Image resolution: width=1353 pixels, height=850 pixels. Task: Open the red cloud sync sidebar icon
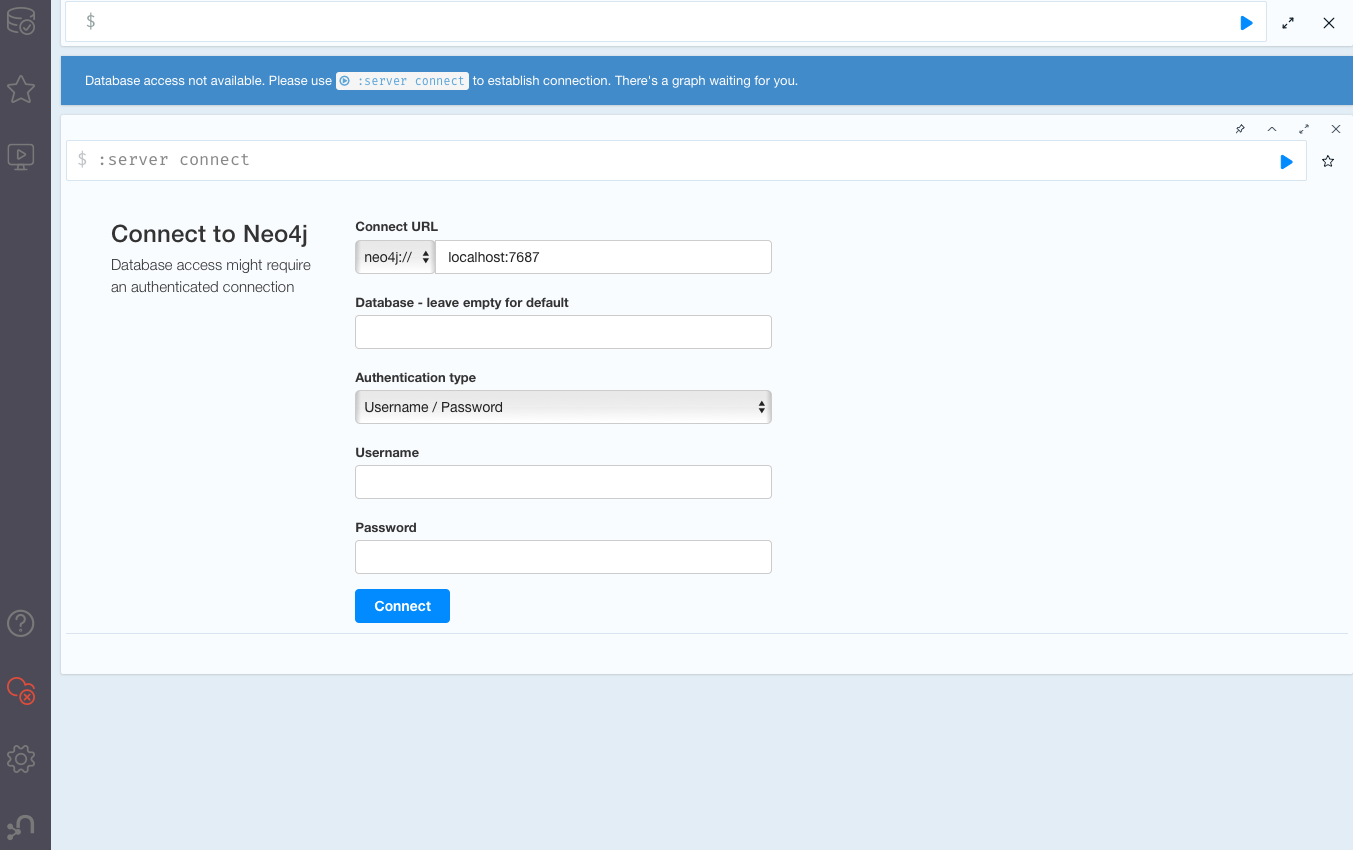(x=21, y=690)
